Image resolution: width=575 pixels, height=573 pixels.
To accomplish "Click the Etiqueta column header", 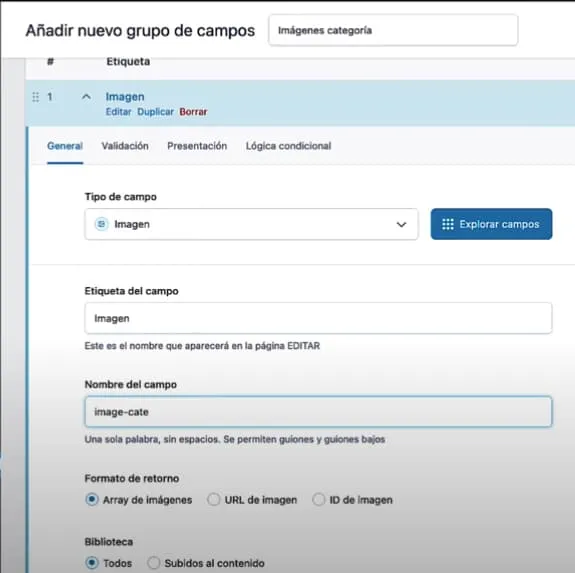I will click(x=128, y=62).
